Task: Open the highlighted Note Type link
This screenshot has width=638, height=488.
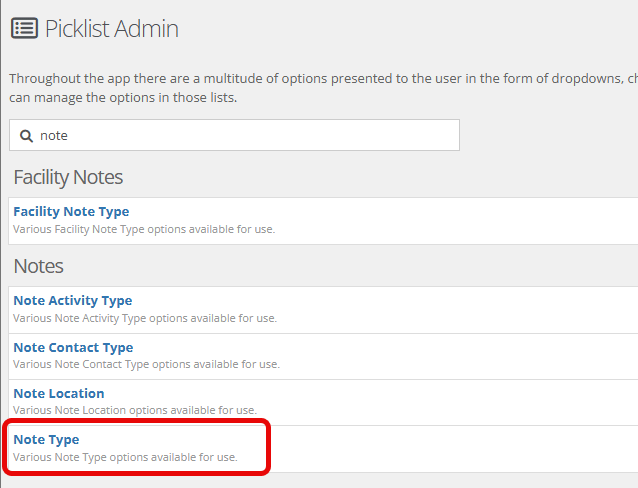Action: click(46, 439)
